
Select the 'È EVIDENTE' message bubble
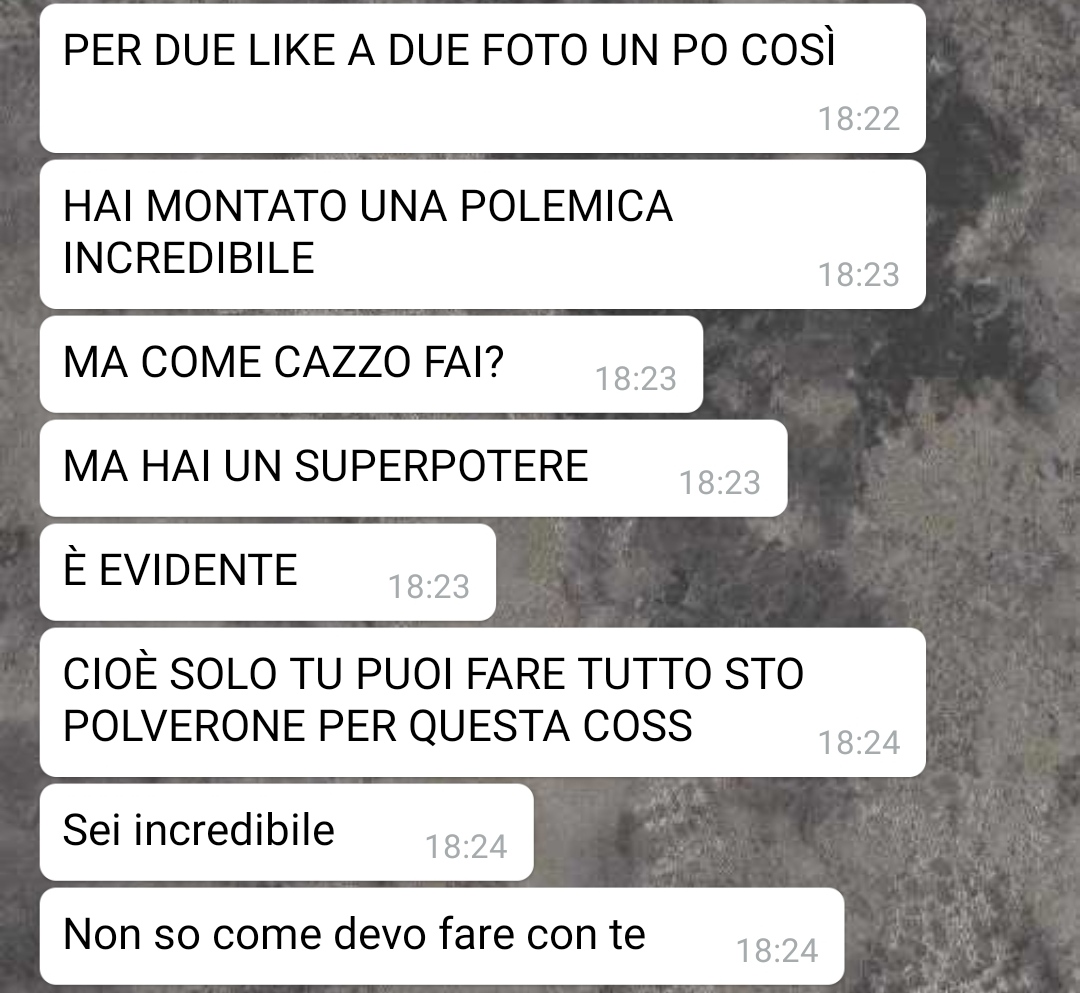pyautogui.click(x=268, y=572)
